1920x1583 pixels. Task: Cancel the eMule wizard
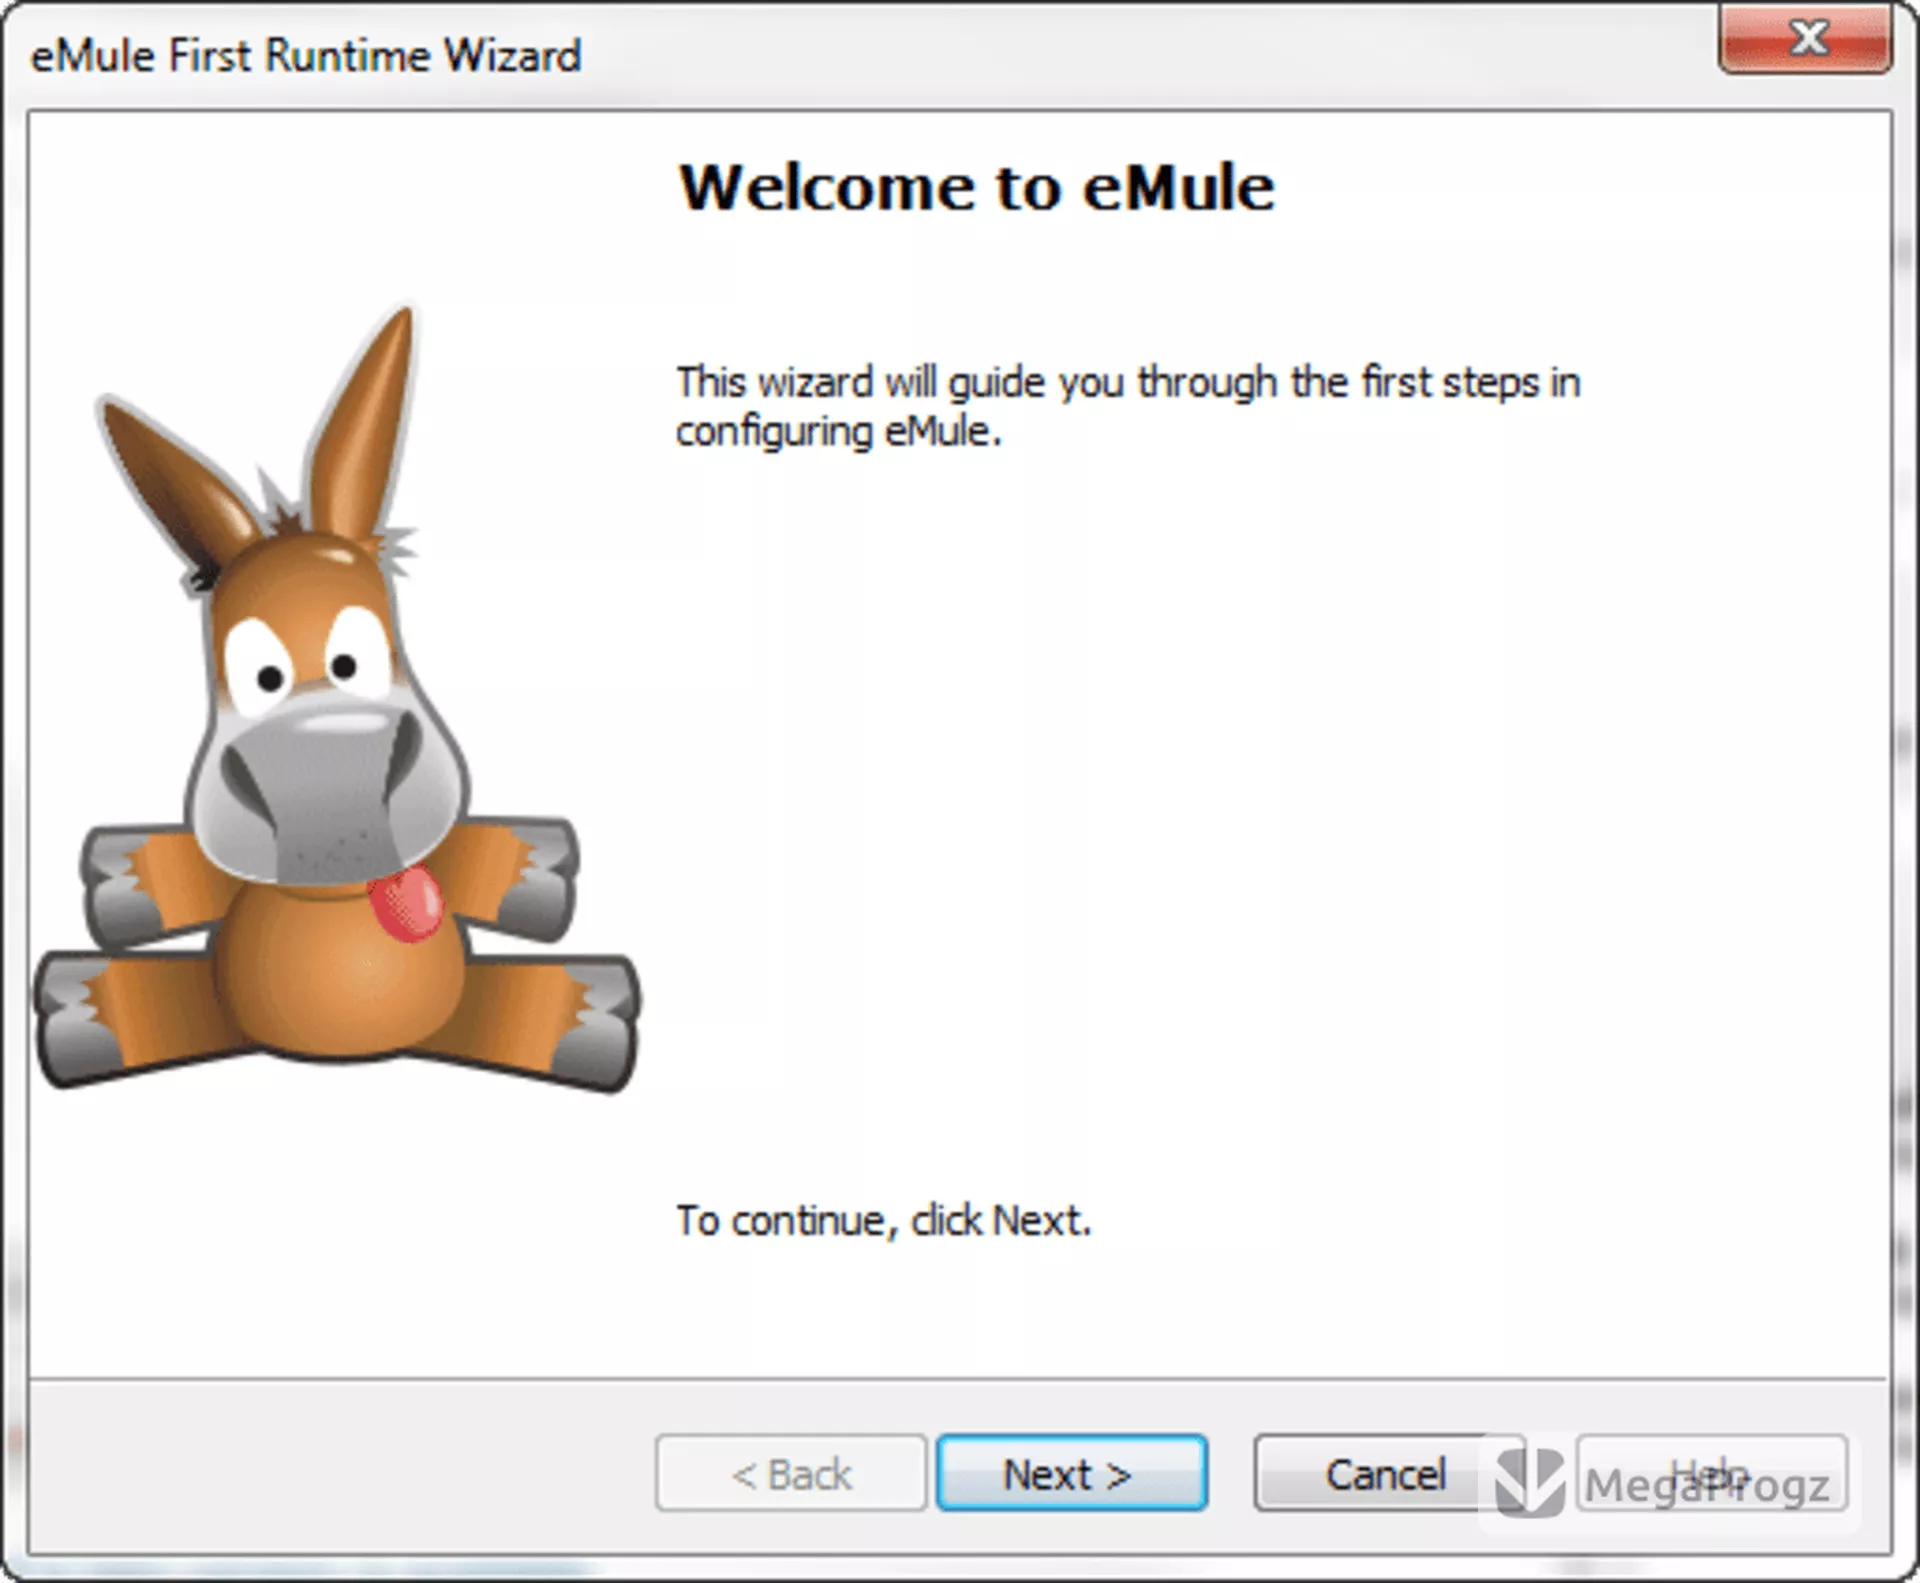1388,1472
